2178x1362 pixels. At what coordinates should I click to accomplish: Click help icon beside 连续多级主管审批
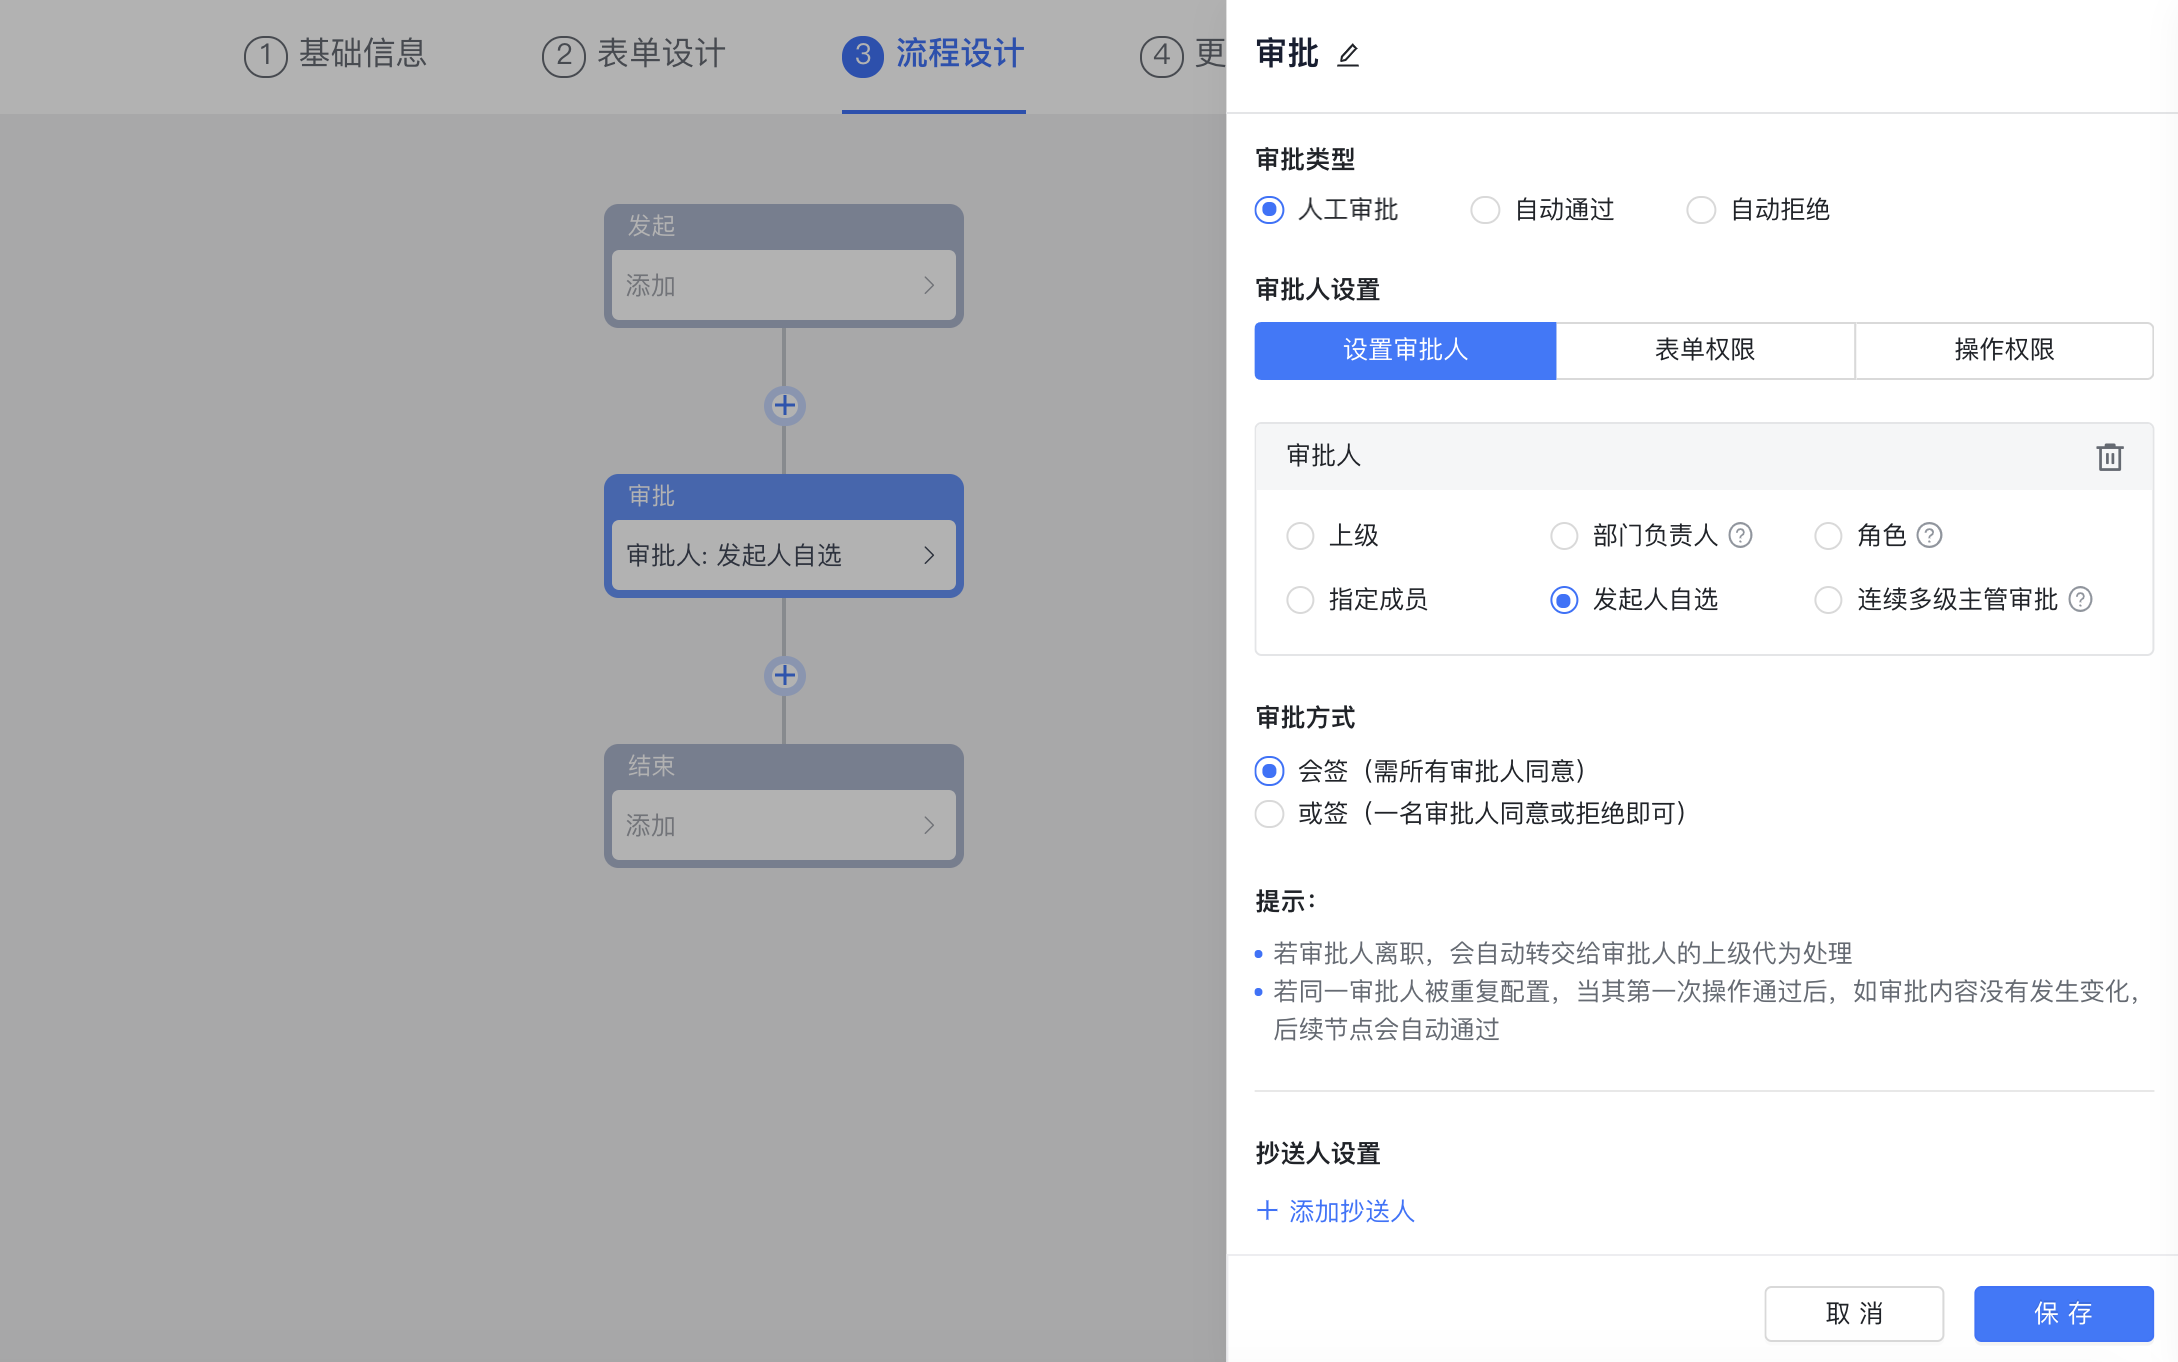point(2080,600)
